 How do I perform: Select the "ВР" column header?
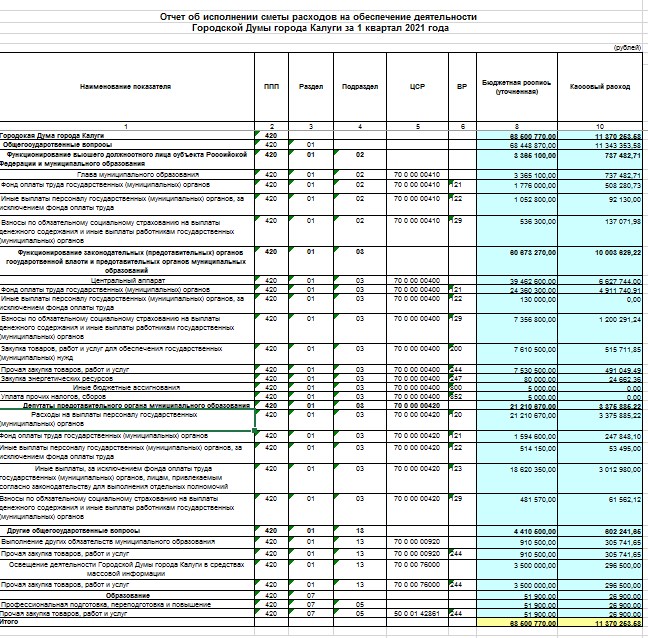462,87
